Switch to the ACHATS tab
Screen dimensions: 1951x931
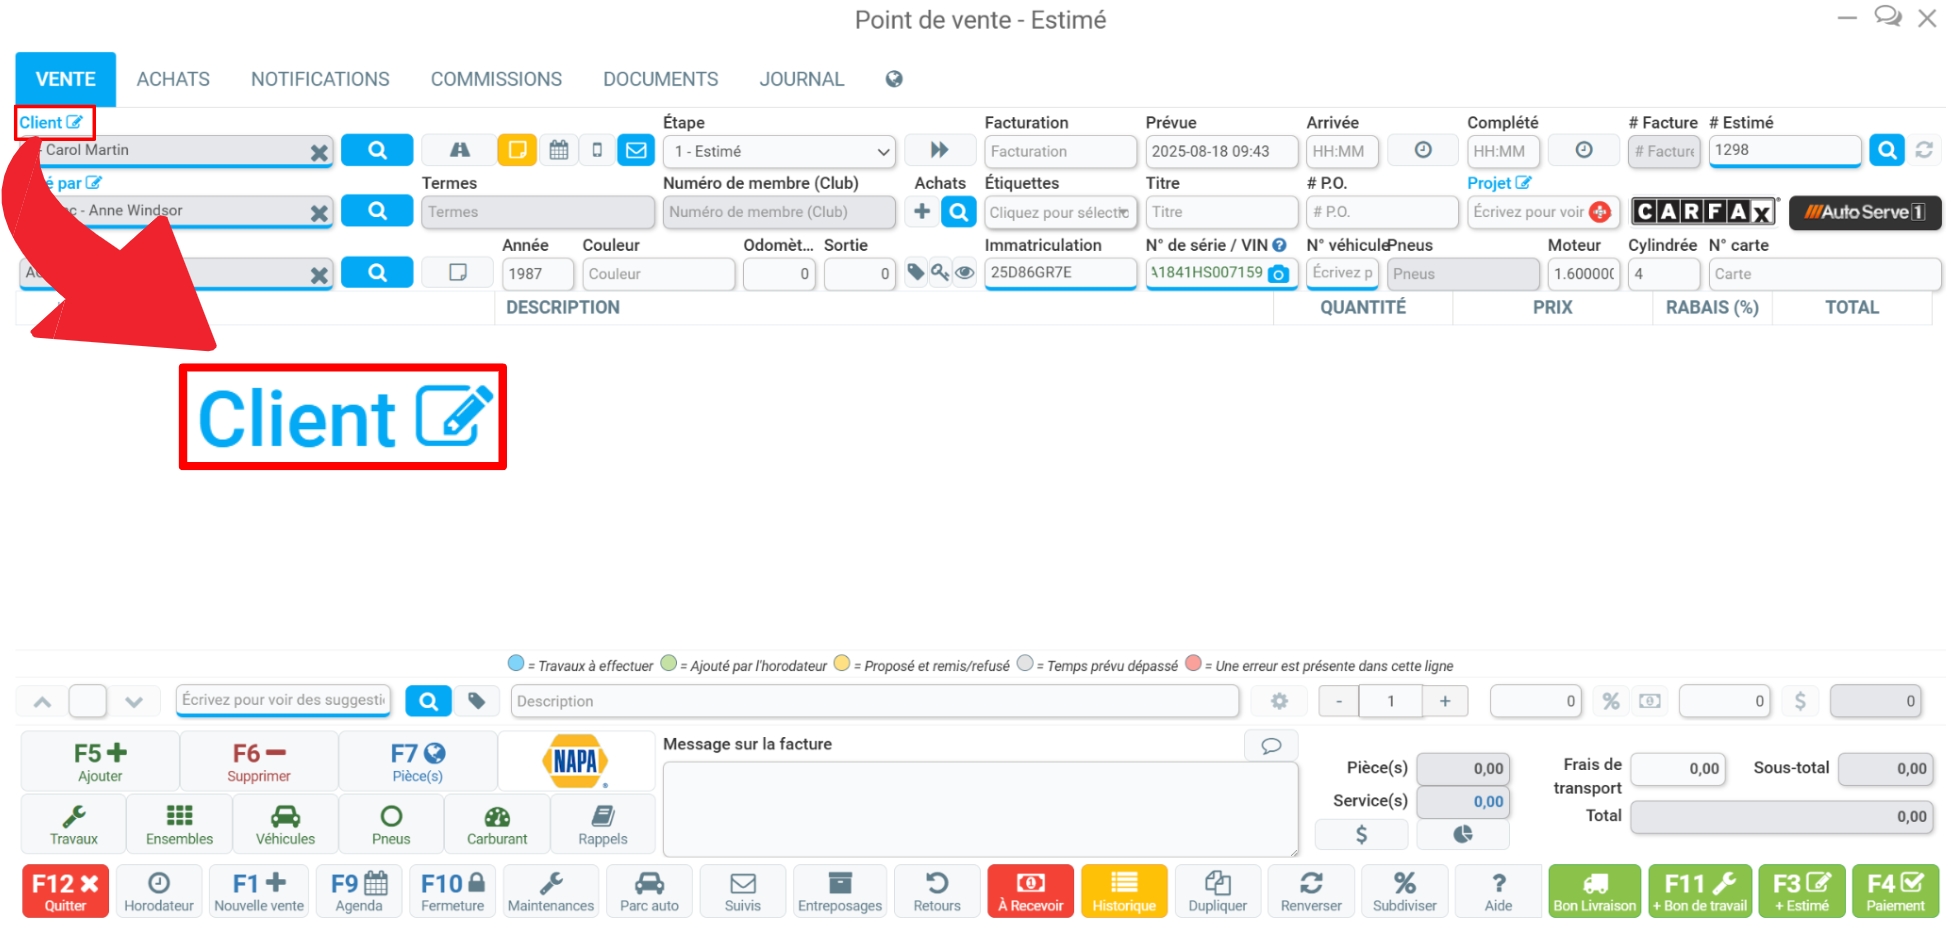pyautogui.click(x=173, y=79)
